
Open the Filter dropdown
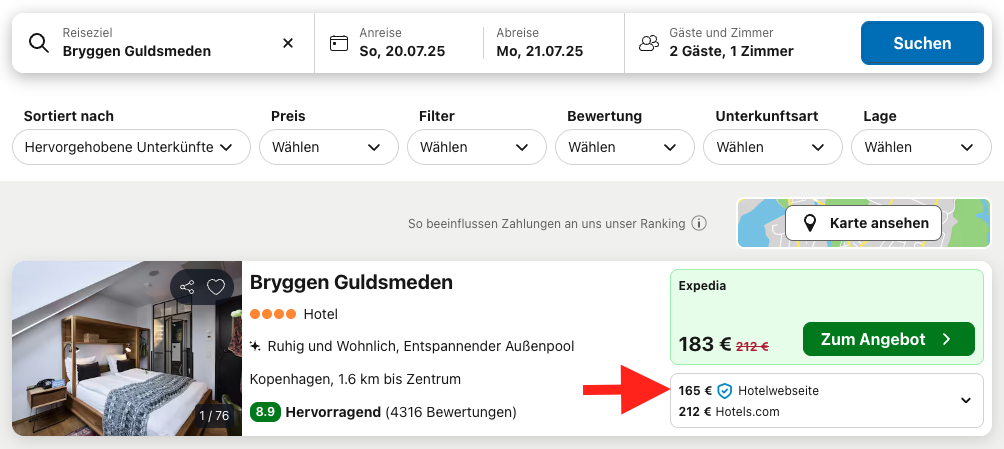point(477,147)
